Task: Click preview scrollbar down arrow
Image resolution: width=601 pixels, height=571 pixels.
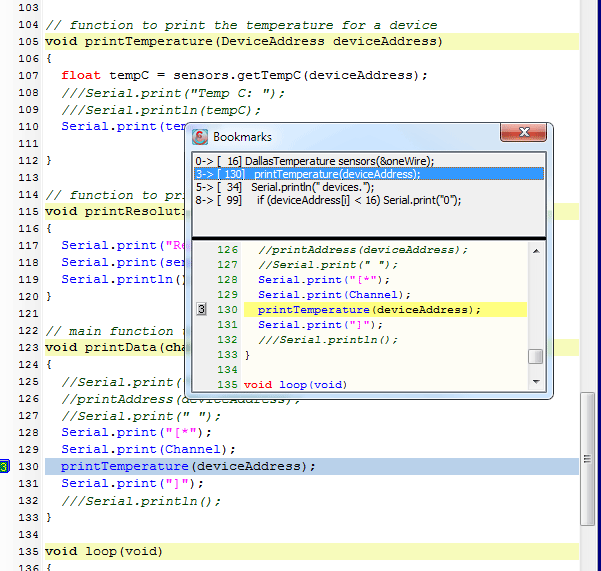Action: tap(536, 382)
